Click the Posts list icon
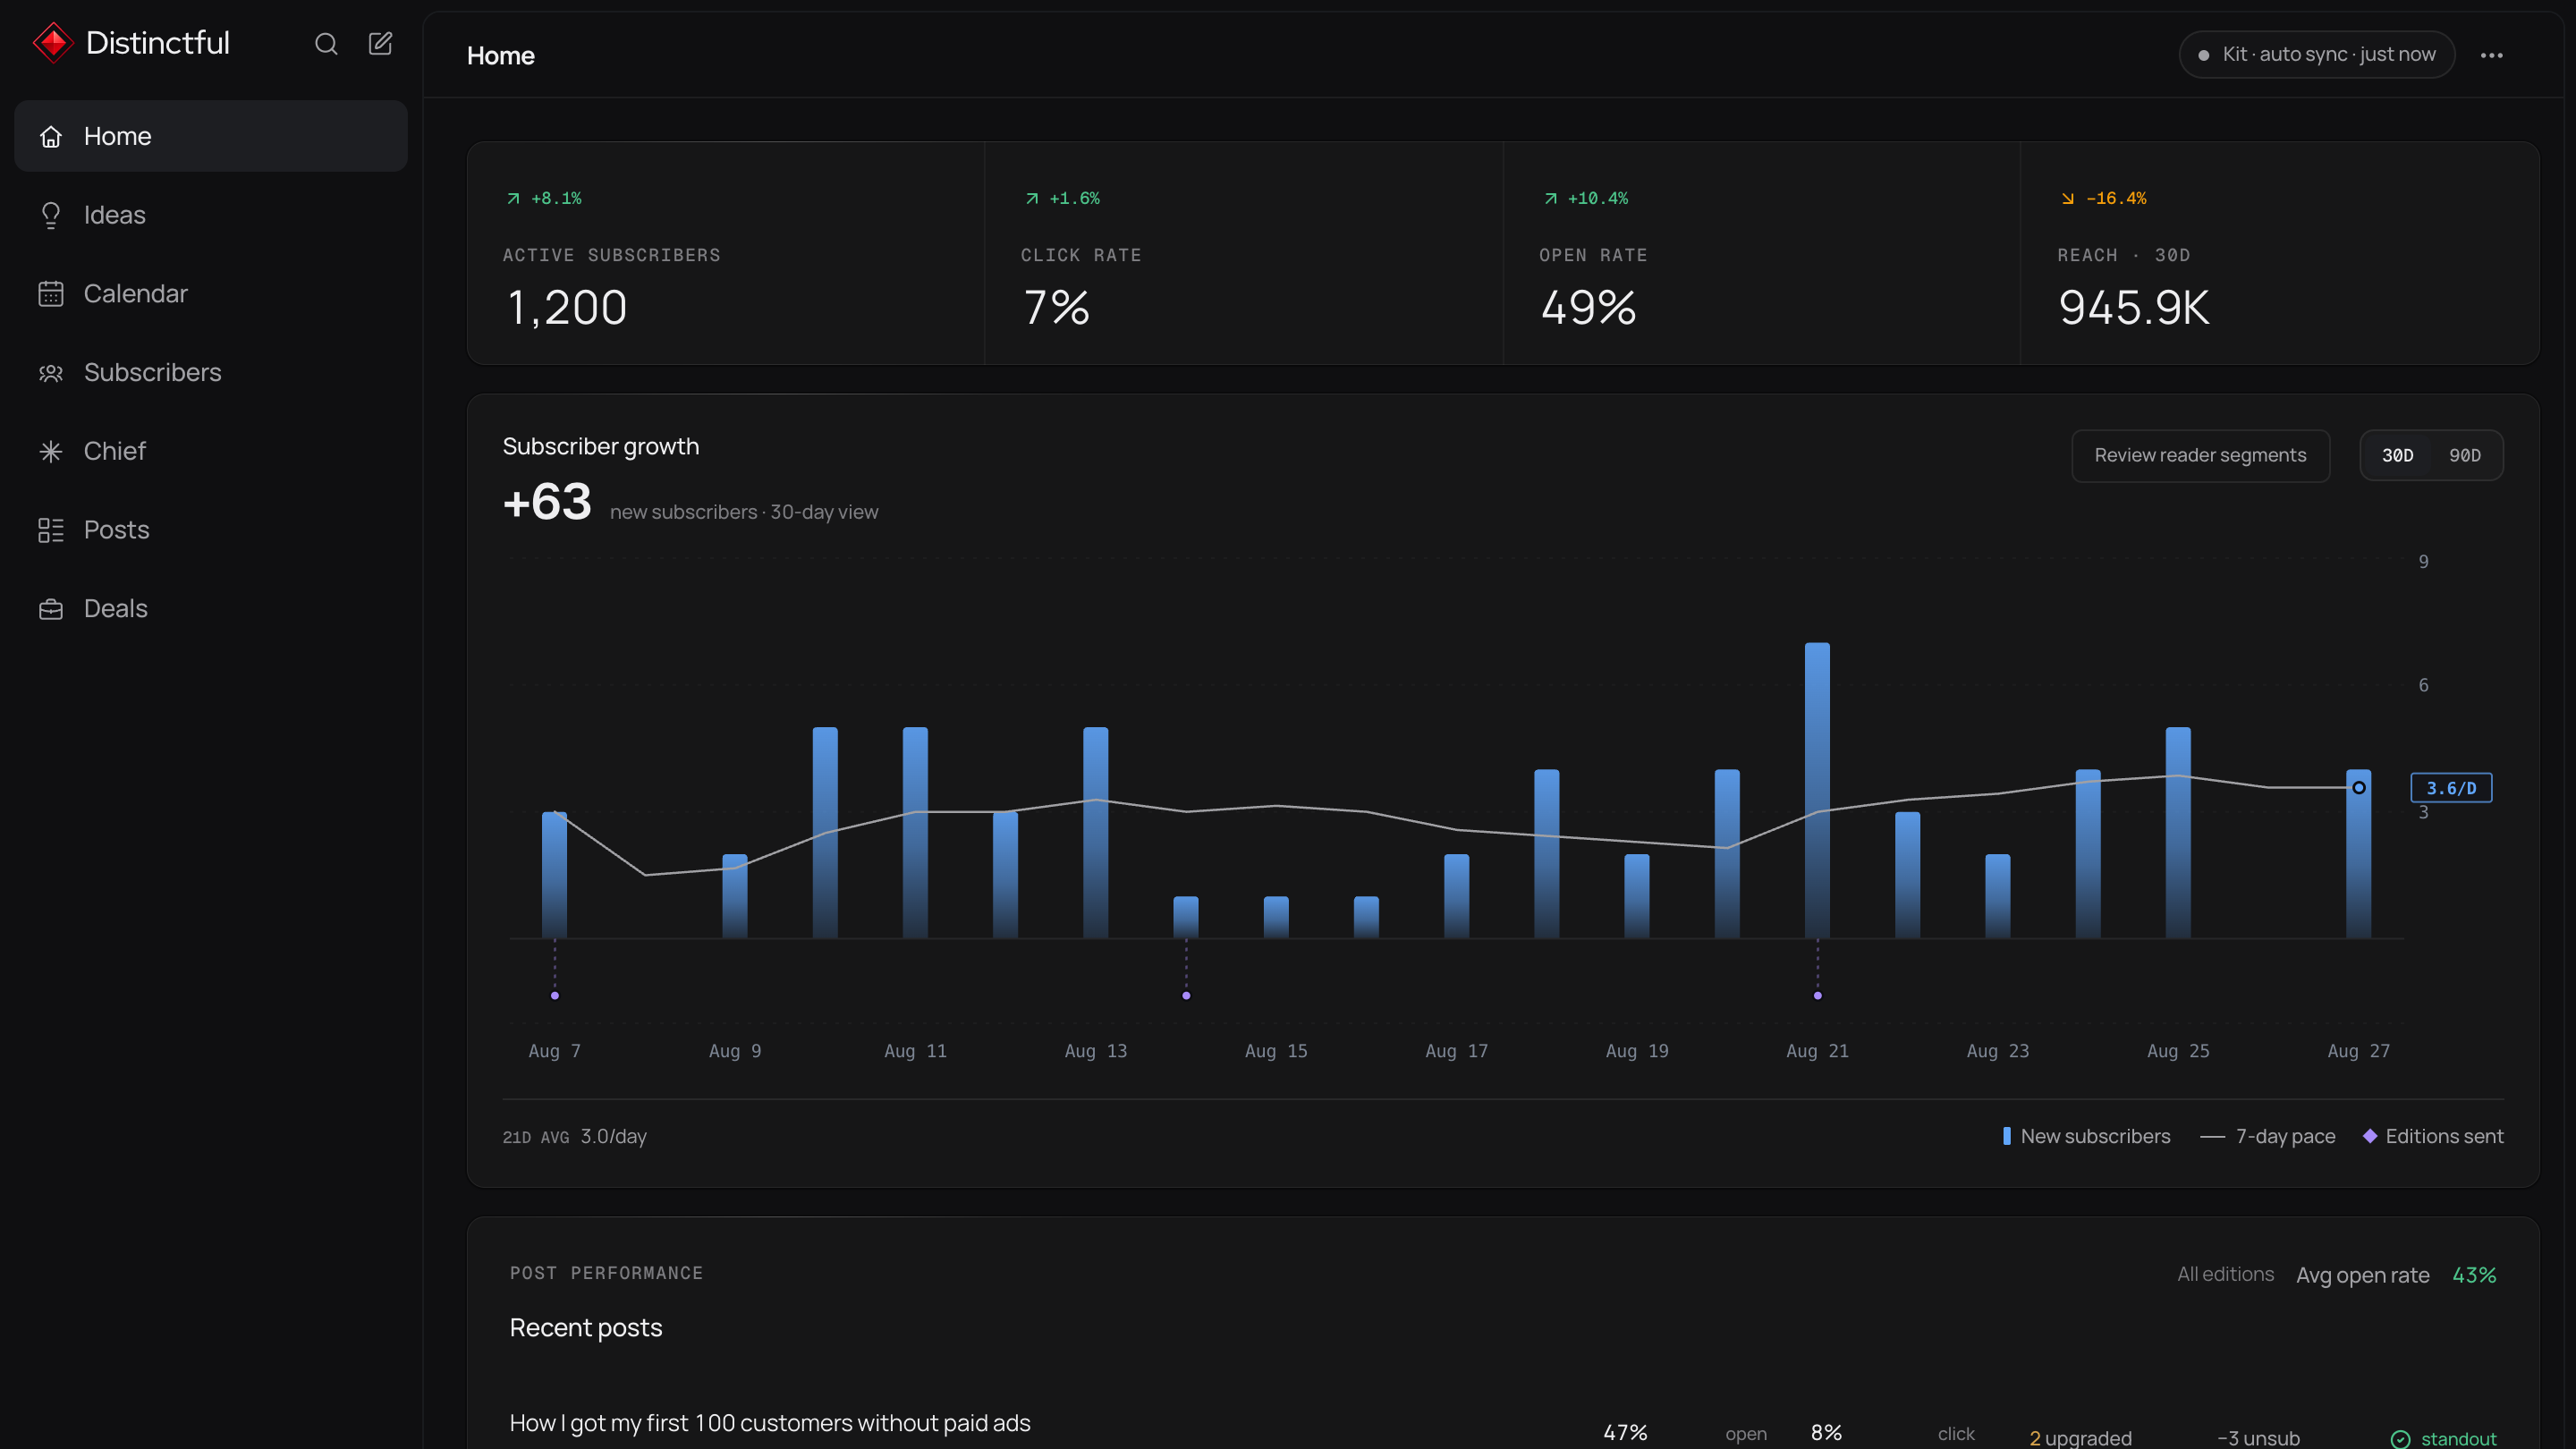Viewport: 2576px width, 1449px height. (51, 530)
